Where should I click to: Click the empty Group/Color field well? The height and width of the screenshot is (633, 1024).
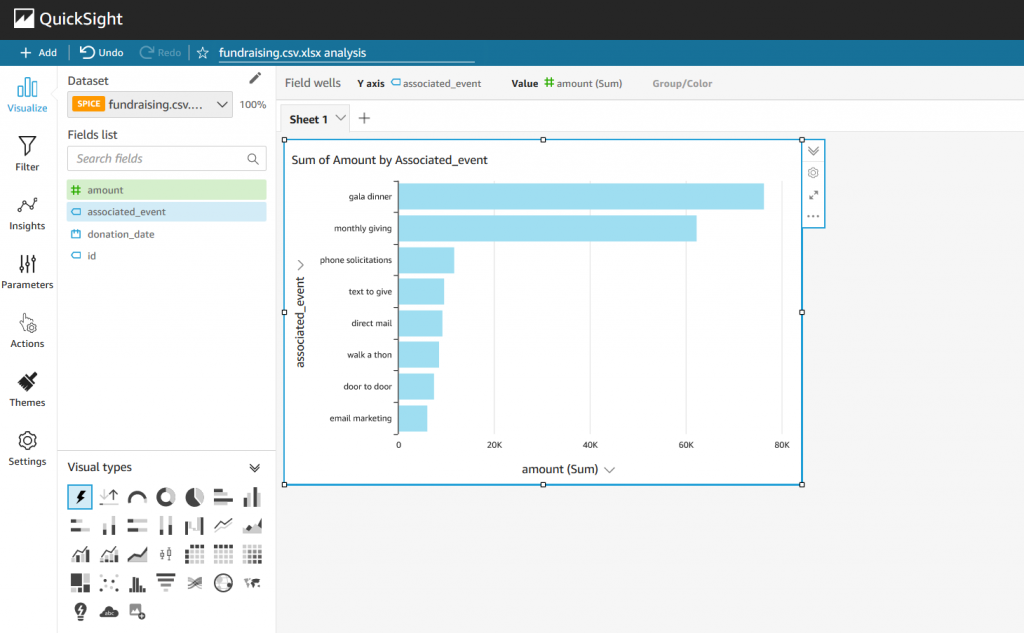(x=682, y=84)
